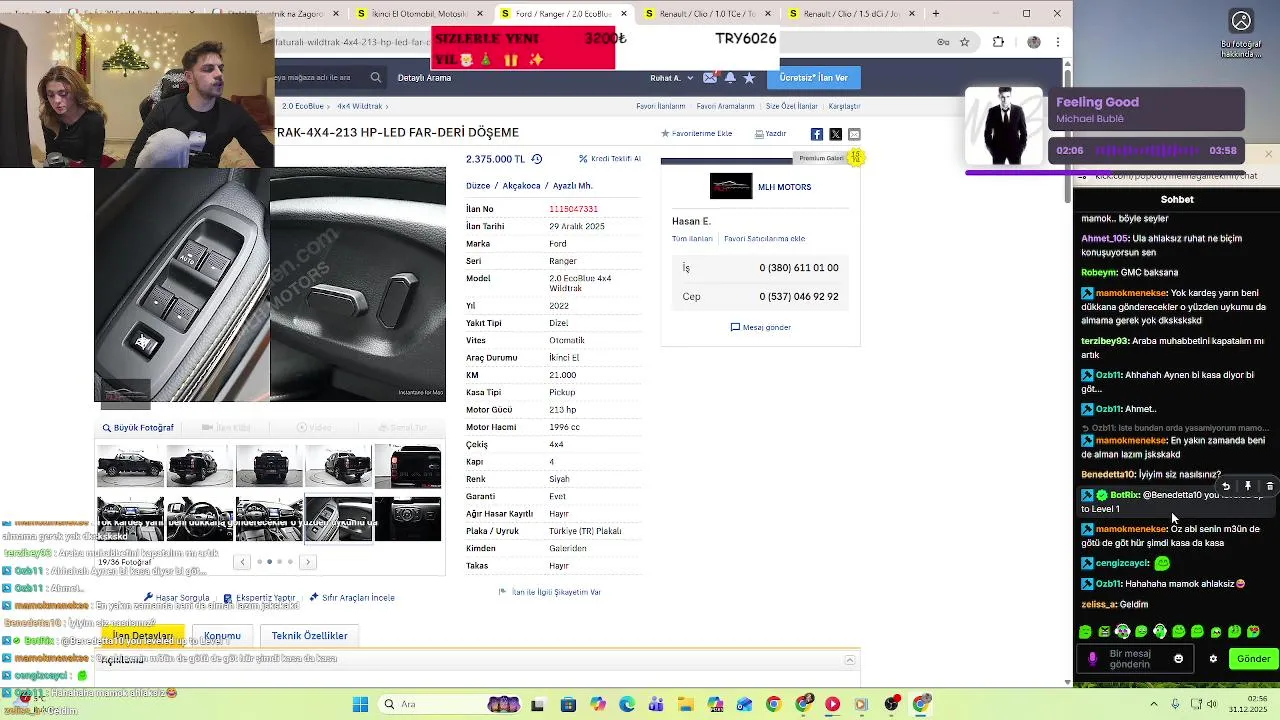Open the favorites star icon in header

point(749,77)
